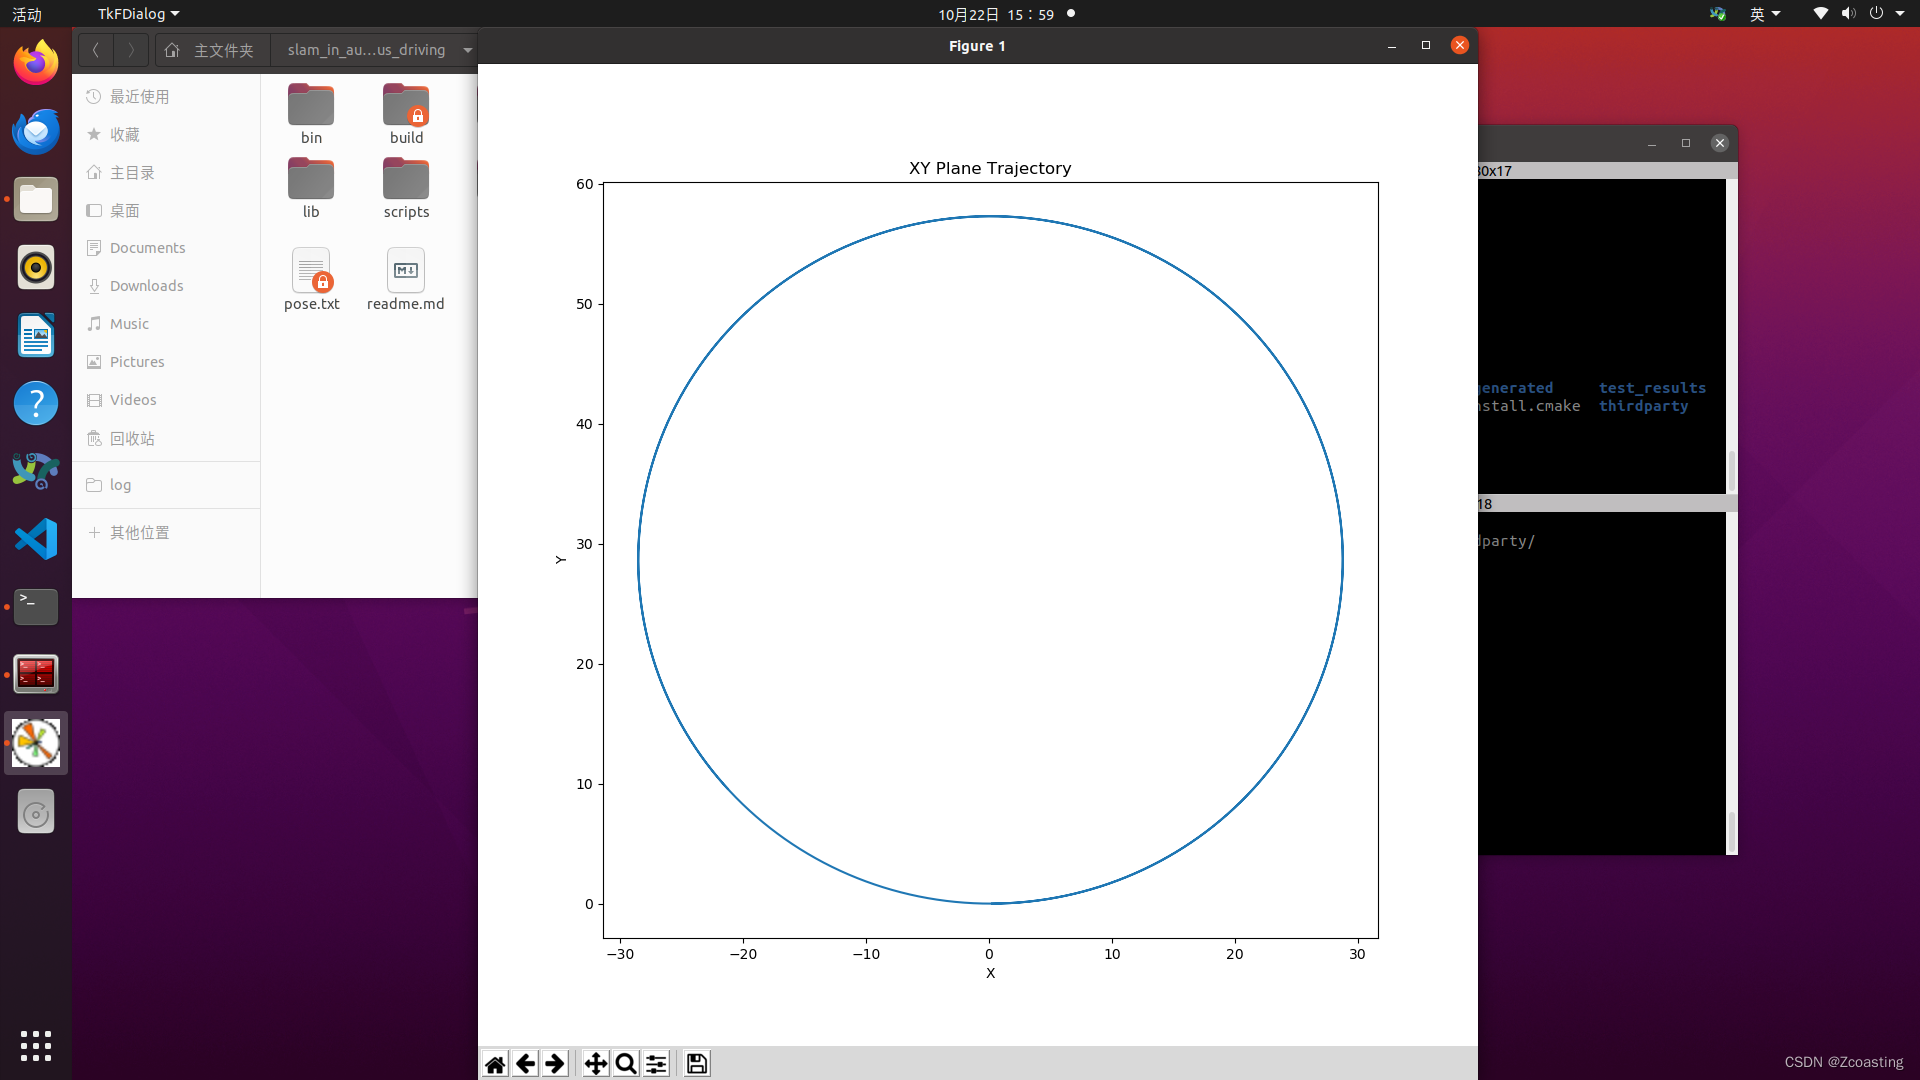This screenshot has width=1920, height=1080.
Task: Click the zoom tool icon
Action: point(626,1063)
